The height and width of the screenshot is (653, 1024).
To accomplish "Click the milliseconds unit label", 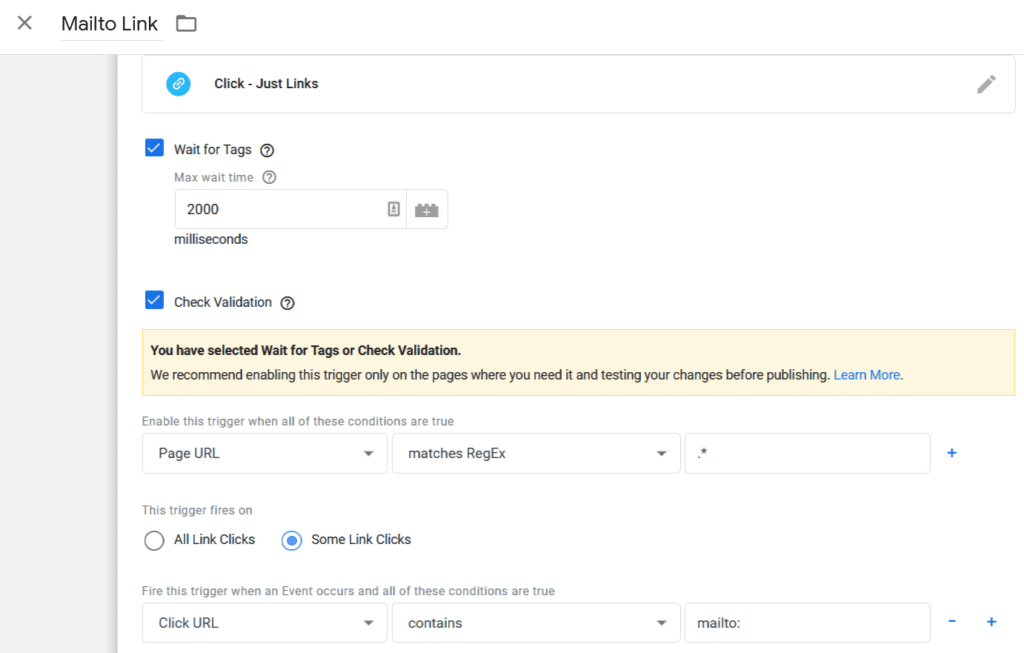I will tap(211, 239).
